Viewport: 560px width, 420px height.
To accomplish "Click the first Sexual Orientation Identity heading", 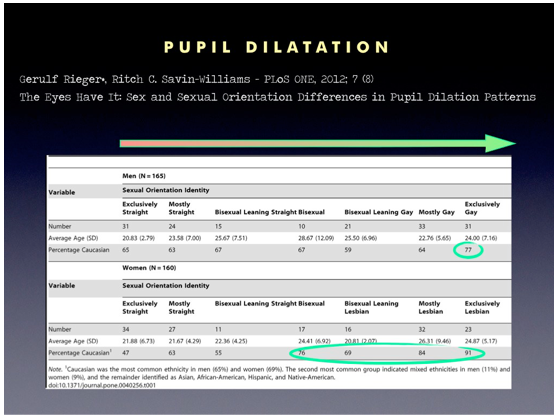I will pyautogui.click(x=166, y=190).
